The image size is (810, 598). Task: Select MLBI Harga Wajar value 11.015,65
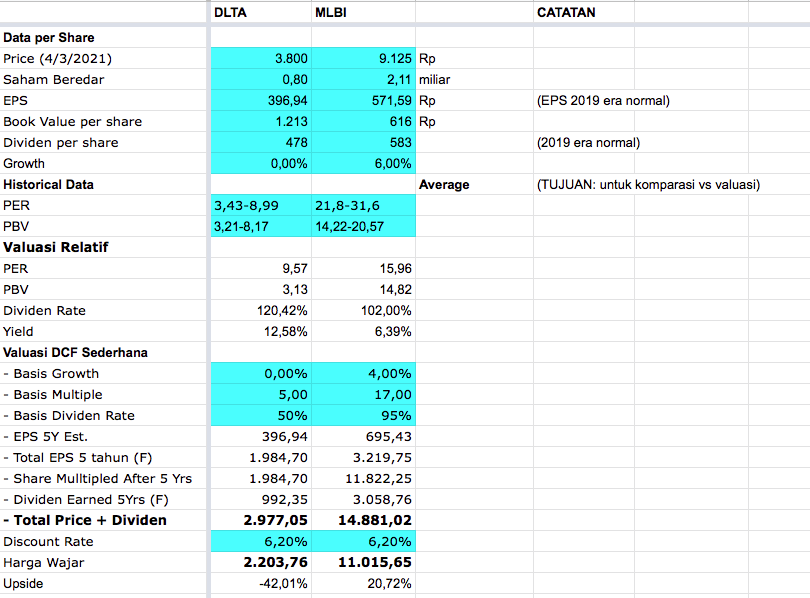364,562
